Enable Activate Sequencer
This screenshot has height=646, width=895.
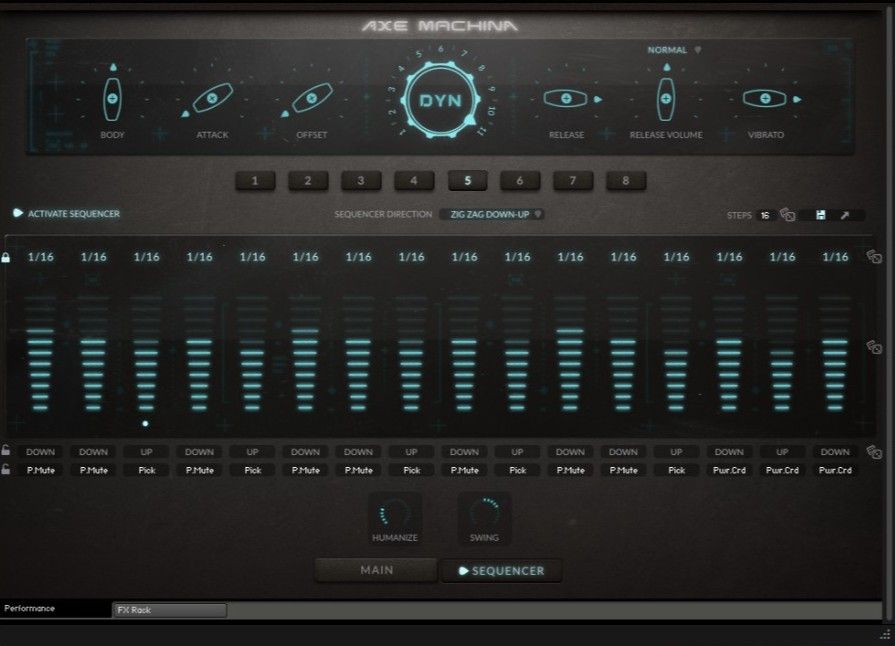pyautogui.click(x=18, y=213)
